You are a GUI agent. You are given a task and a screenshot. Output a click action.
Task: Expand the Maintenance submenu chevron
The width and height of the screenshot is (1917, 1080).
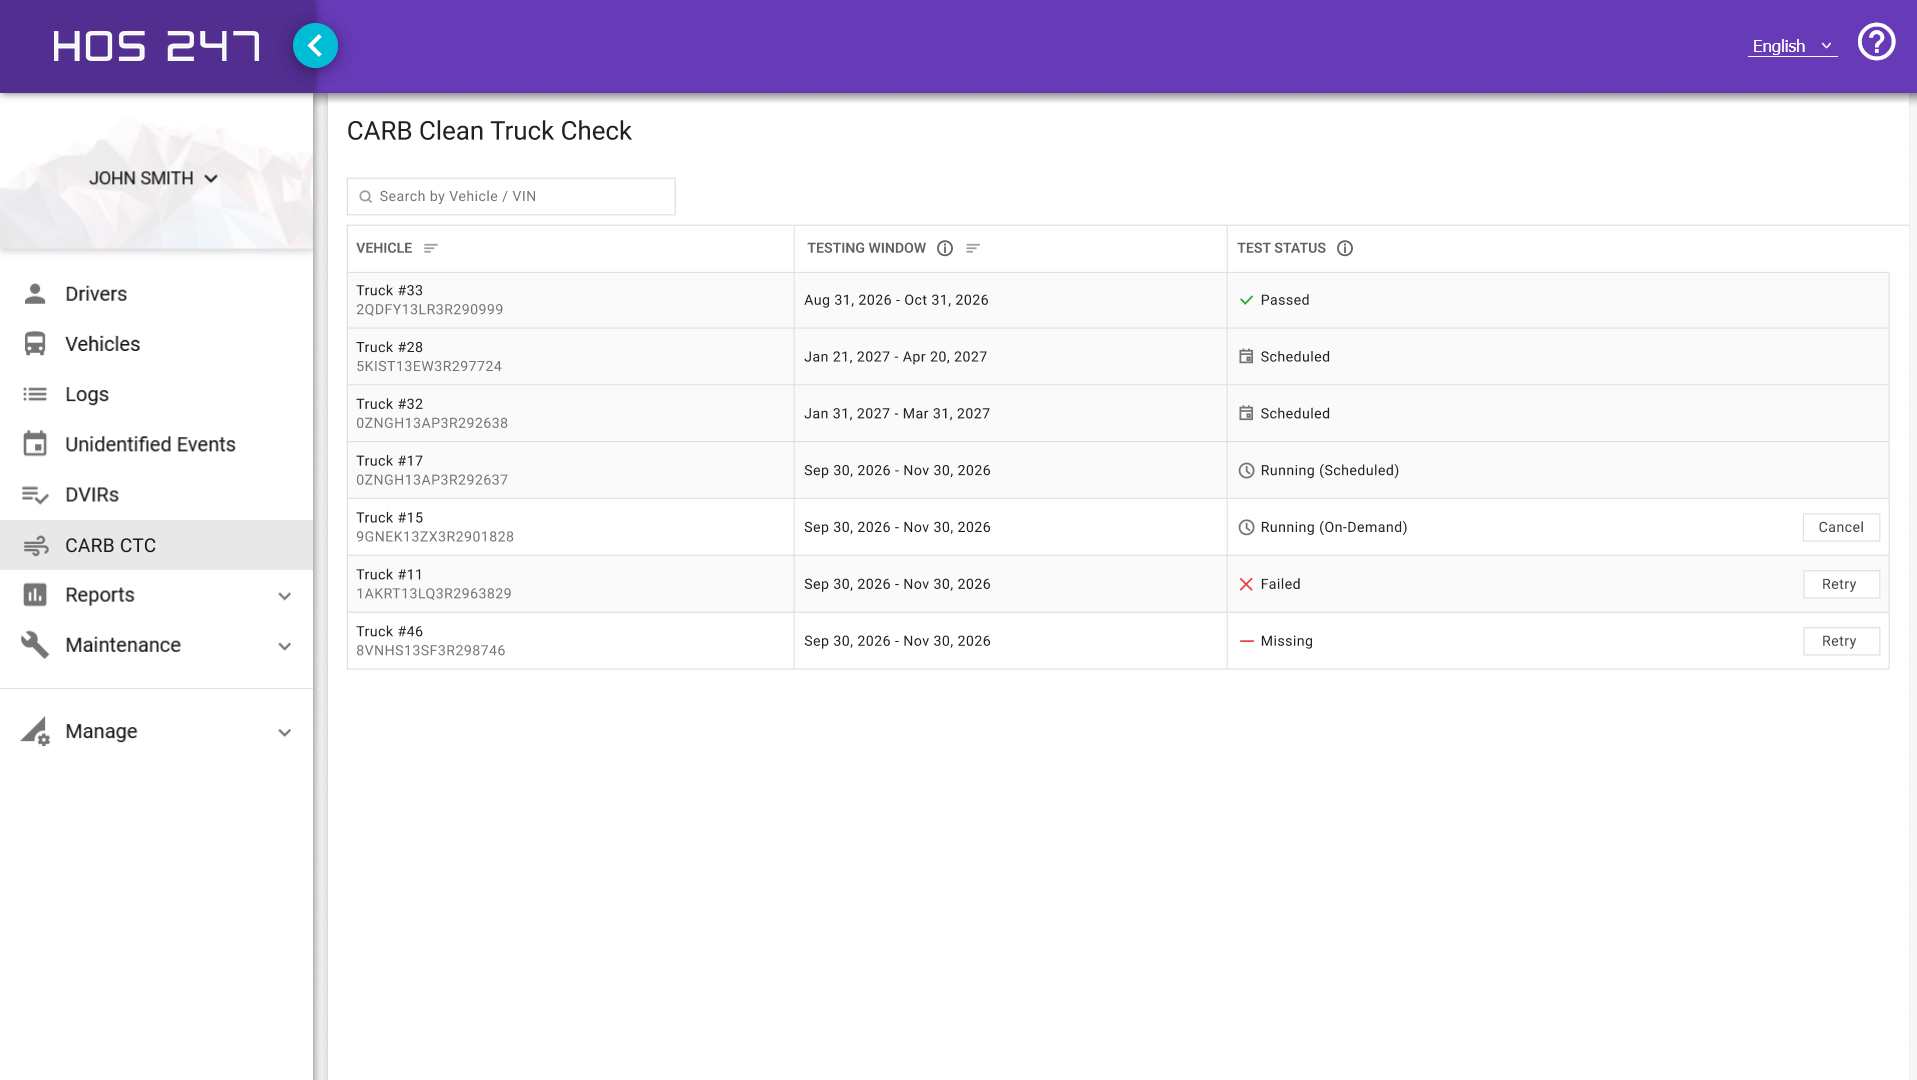(x=285, y=646)
